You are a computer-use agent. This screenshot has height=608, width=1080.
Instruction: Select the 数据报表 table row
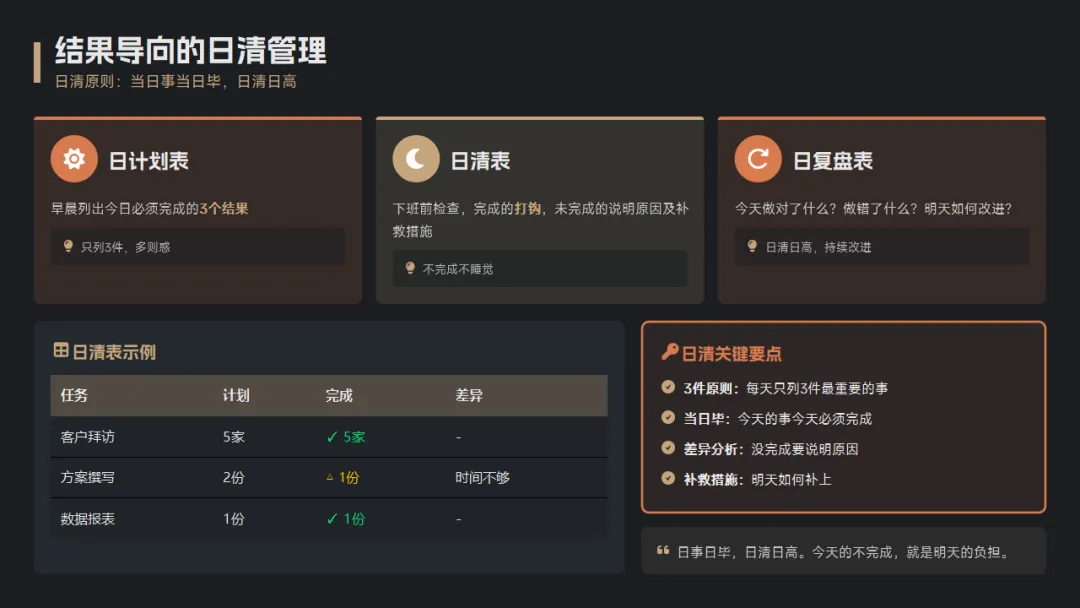pyautogui.click(x=329, y=518)
